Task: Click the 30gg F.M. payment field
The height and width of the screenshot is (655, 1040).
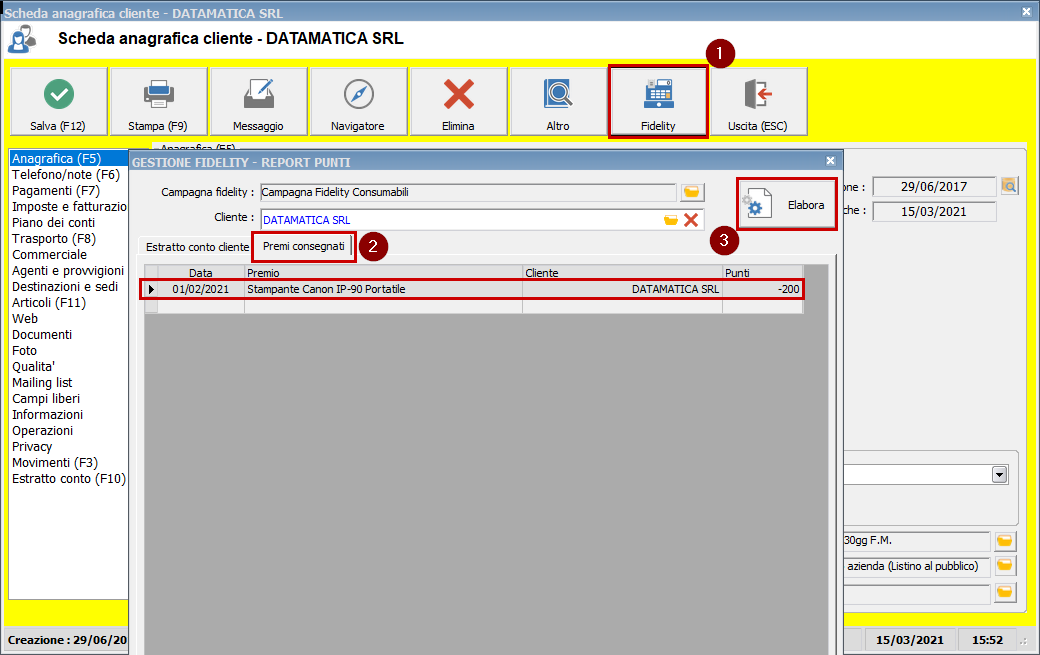Action: pyautogui.click(x=917, y=541)
